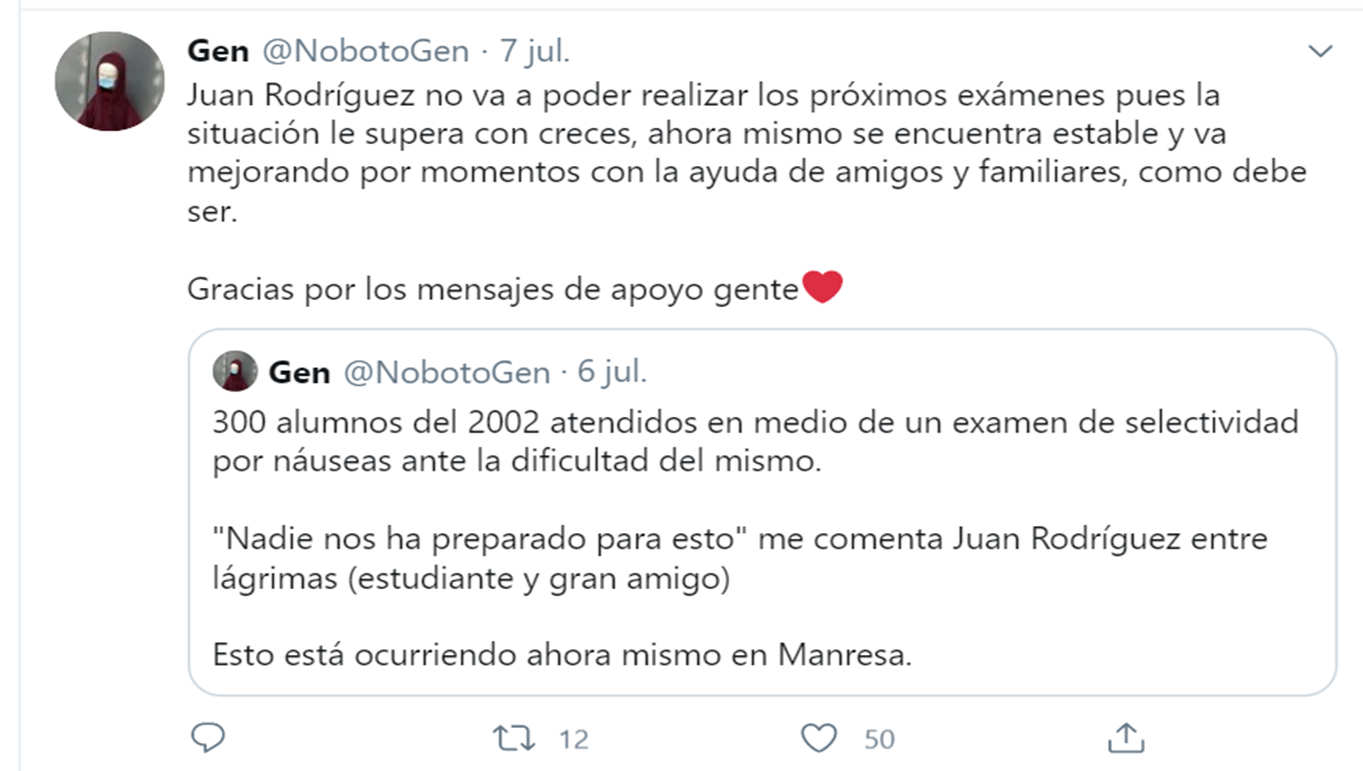
Task: Open the 6 jul. quoted tweet date
Action: click(612, 373)
